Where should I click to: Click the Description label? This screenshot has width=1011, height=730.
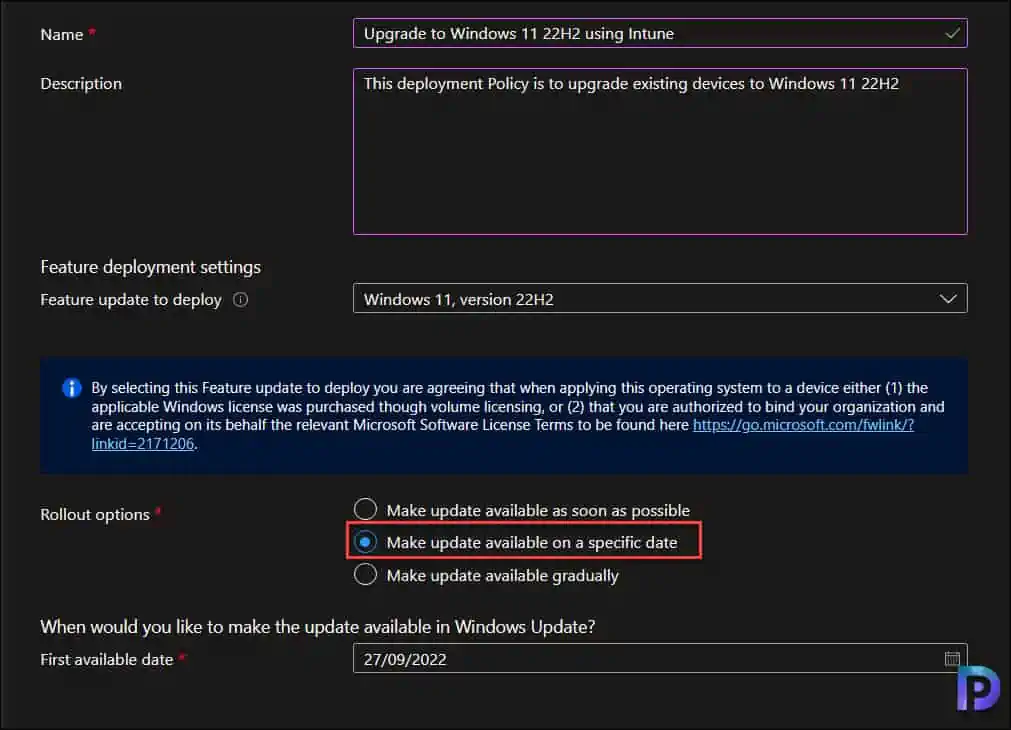coord(81,84)
